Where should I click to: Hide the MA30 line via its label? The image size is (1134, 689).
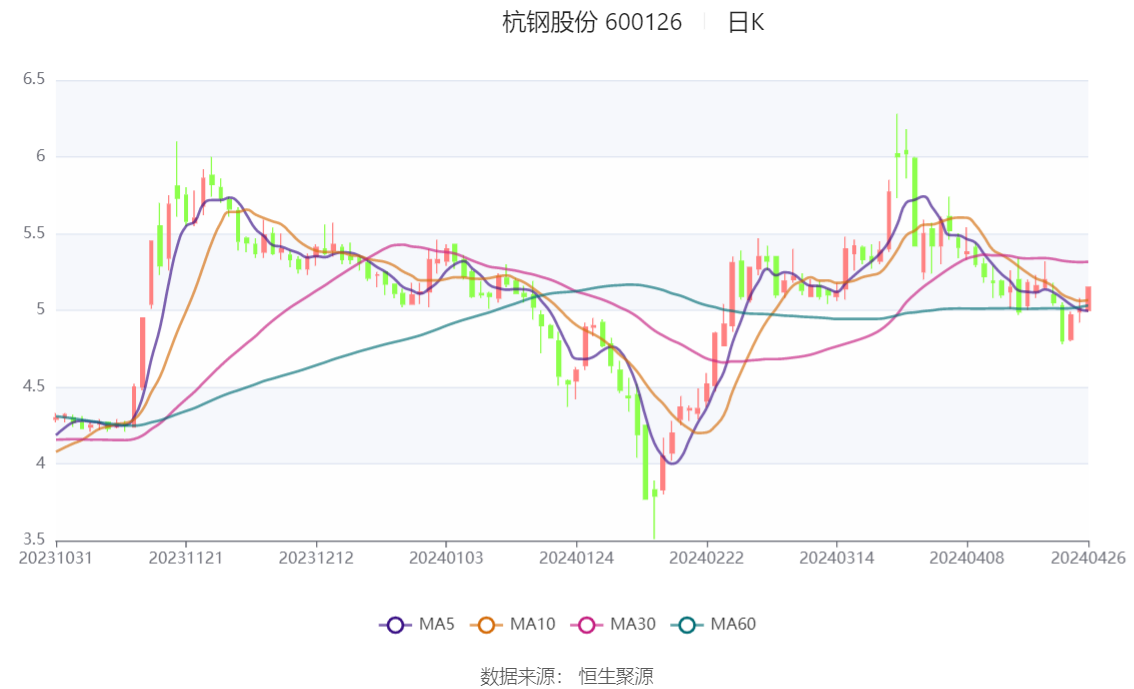pos(633,624)
